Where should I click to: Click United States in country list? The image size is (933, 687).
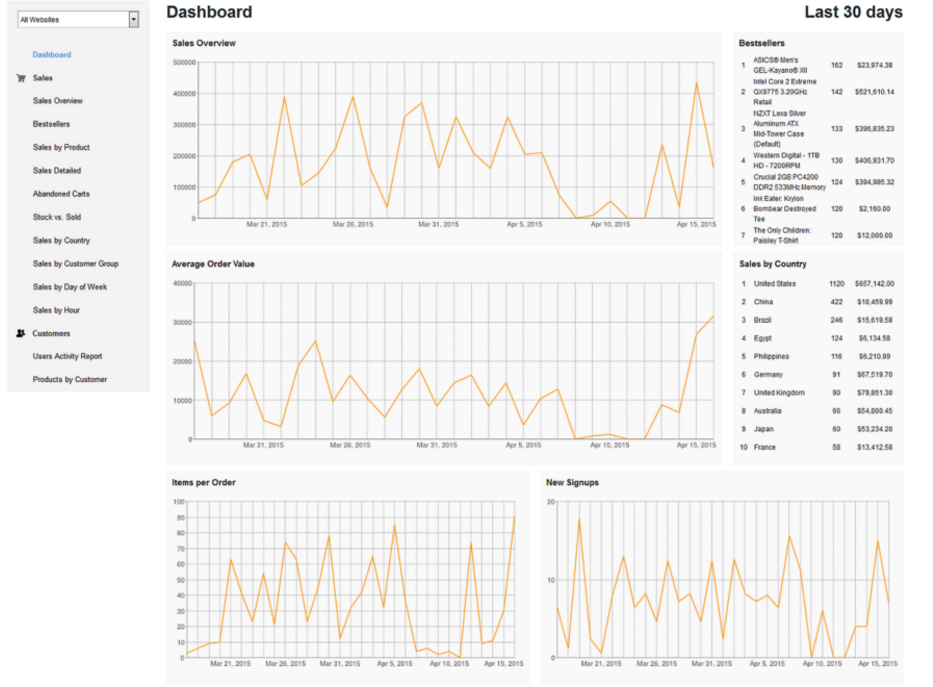775,284
